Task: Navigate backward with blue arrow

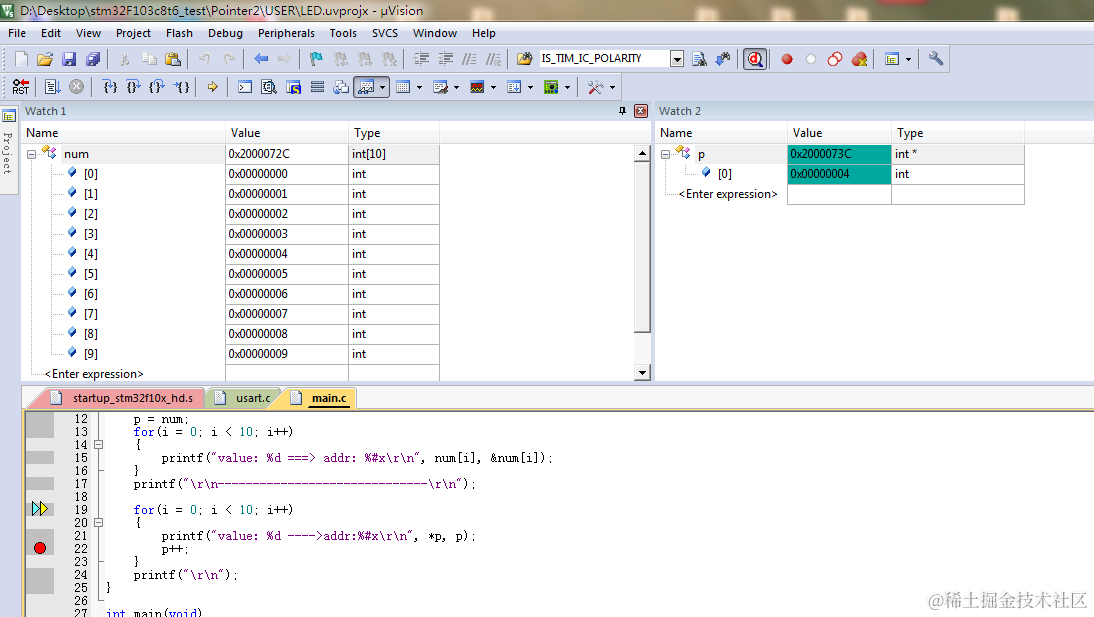Action: (x=261, y=59)
